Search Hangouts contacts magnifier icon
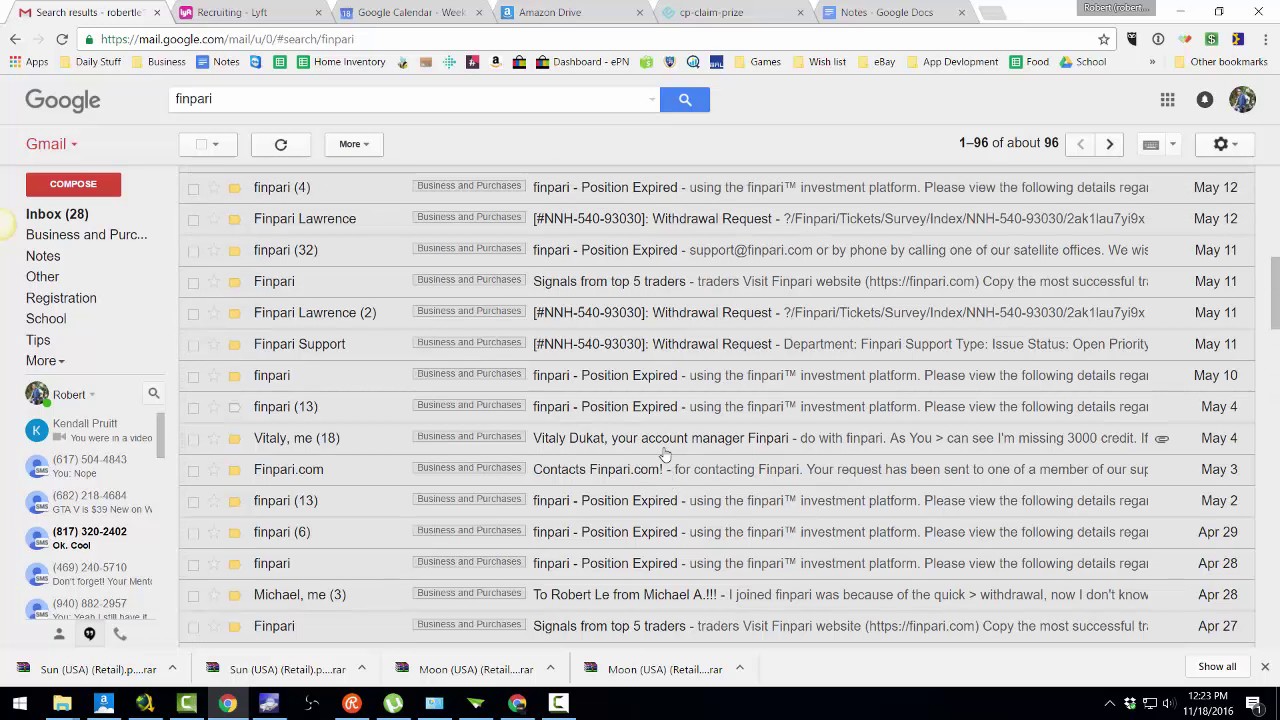 tap(154, 394)
